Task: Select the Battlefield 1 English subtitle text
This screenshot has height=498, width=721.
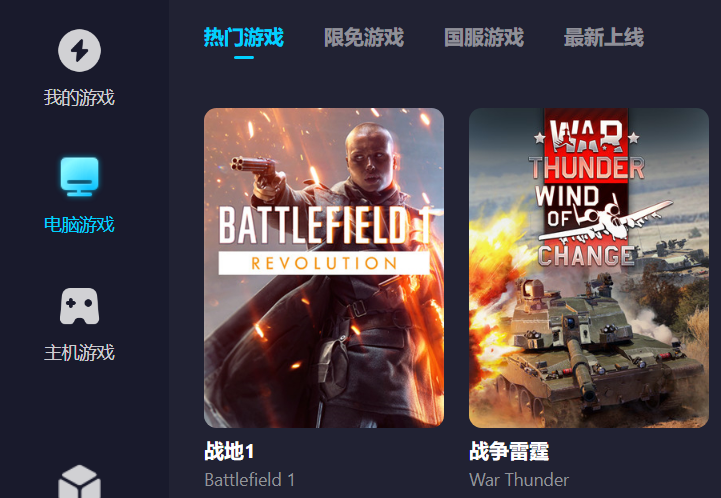Action: pyautogui.click(x=250, y=480)
